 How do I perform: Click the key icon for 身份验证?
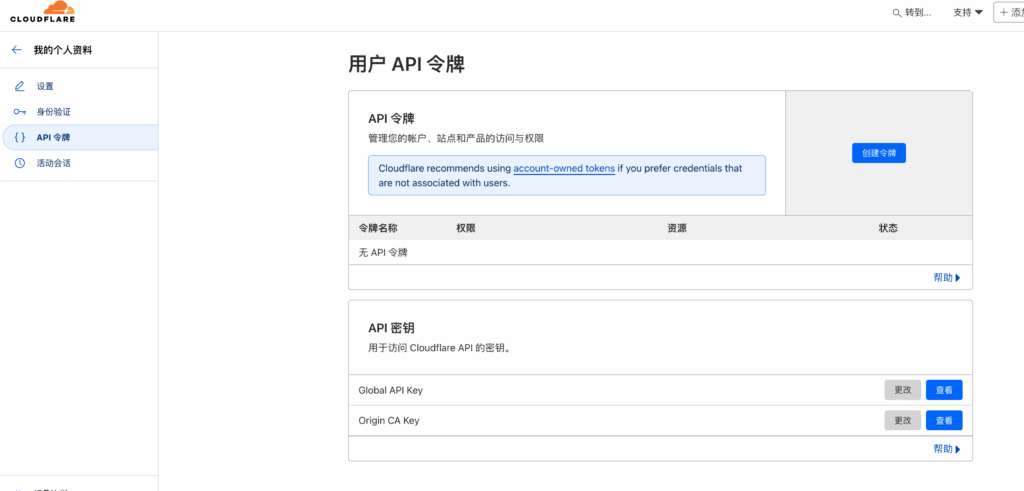click(20, 112)
